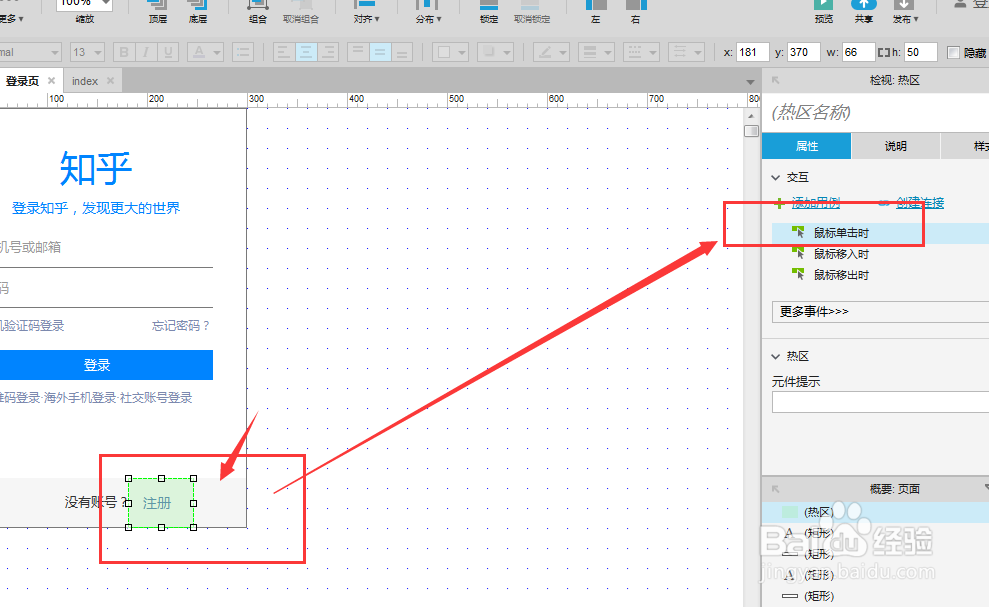Open the 更多 (more) toolbar dropdown

(x=11, y=19)
